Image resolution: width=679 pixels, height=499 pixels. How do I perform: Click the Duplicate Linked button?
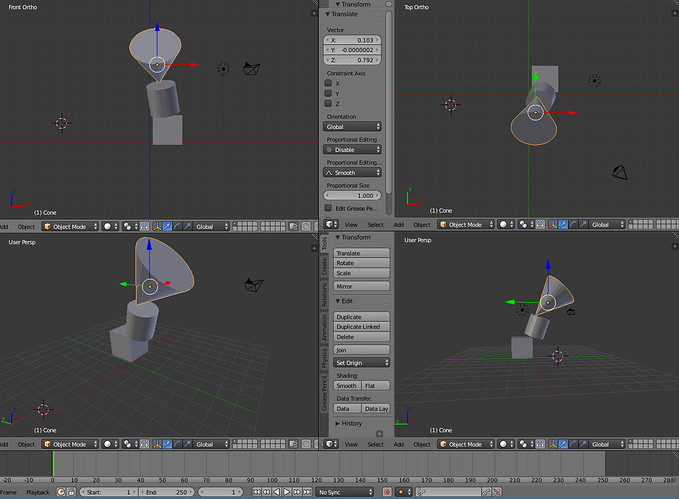pyautogui.click(x=361, y=327)
